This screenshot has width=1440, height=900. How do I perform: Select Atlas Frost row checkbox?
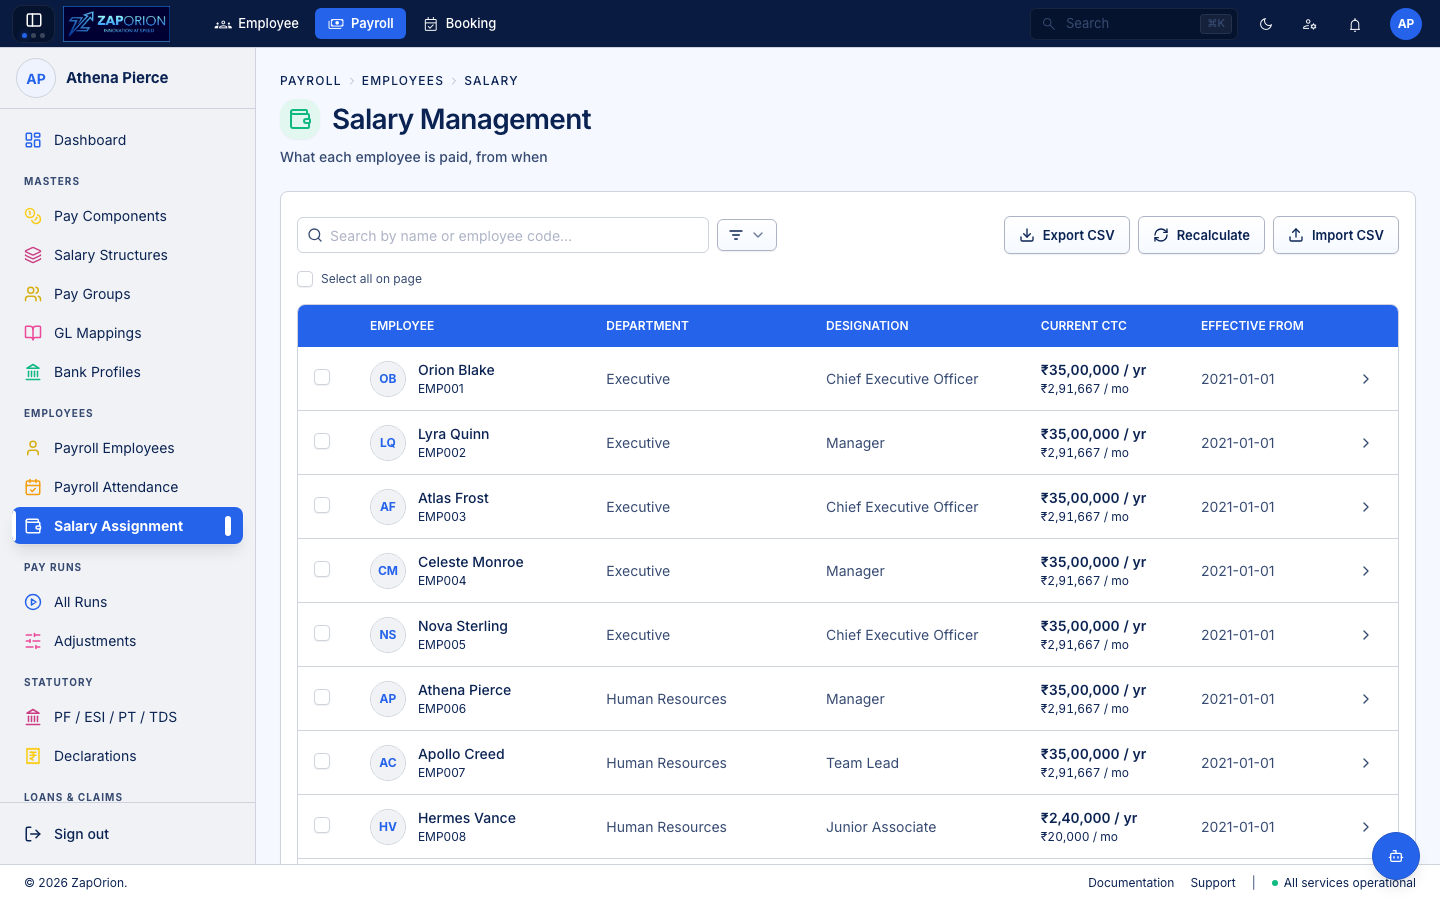(322, 505)
